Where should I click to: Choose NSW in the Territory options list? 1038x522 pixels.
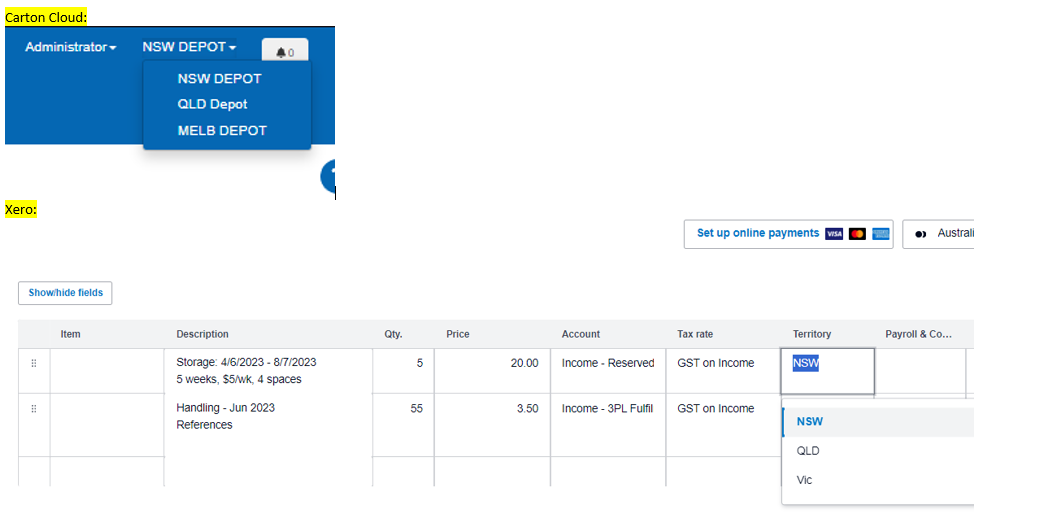click(810, 422)
